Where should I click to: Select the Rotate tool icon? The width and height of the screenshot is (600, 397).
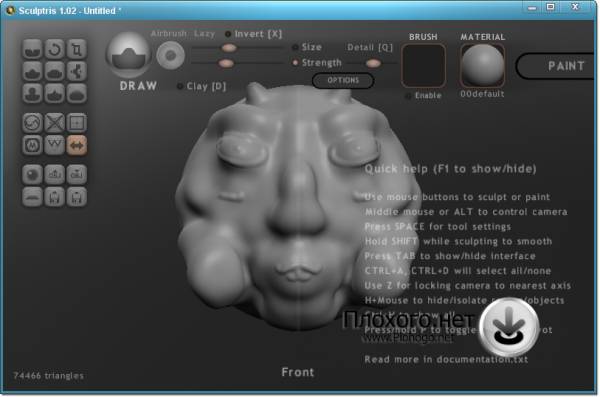pyautogui.click(x=54, y=49)
